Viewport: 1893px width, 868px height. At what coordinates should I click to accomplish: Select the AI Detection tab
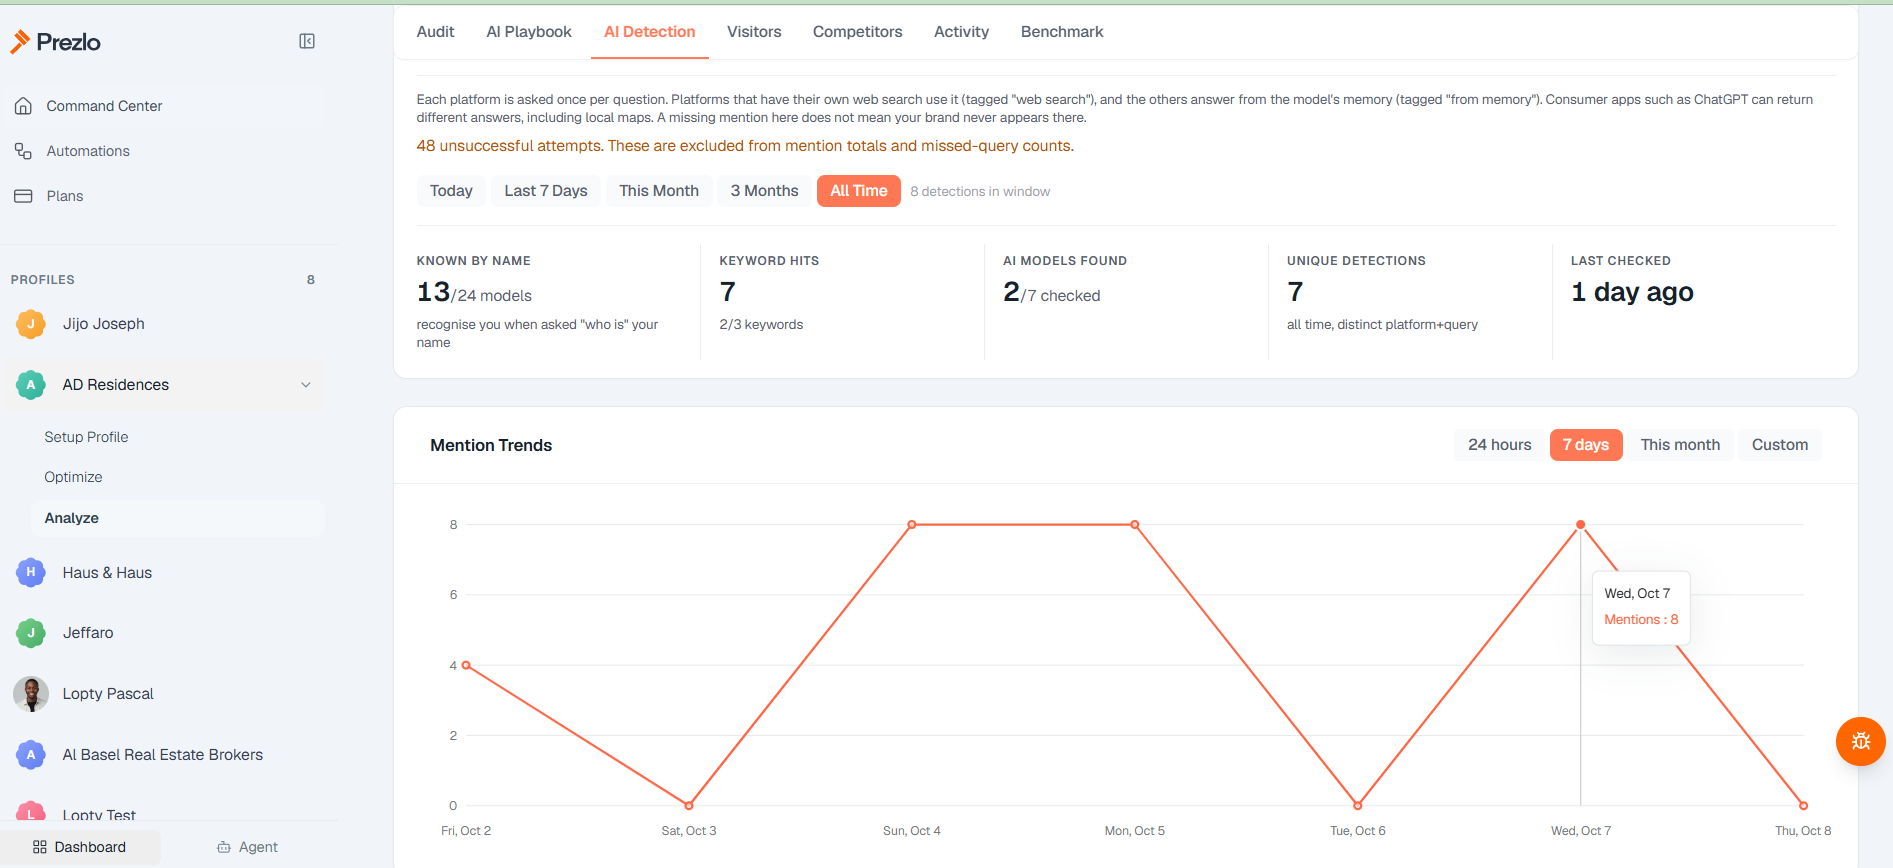tap(650, 32)
